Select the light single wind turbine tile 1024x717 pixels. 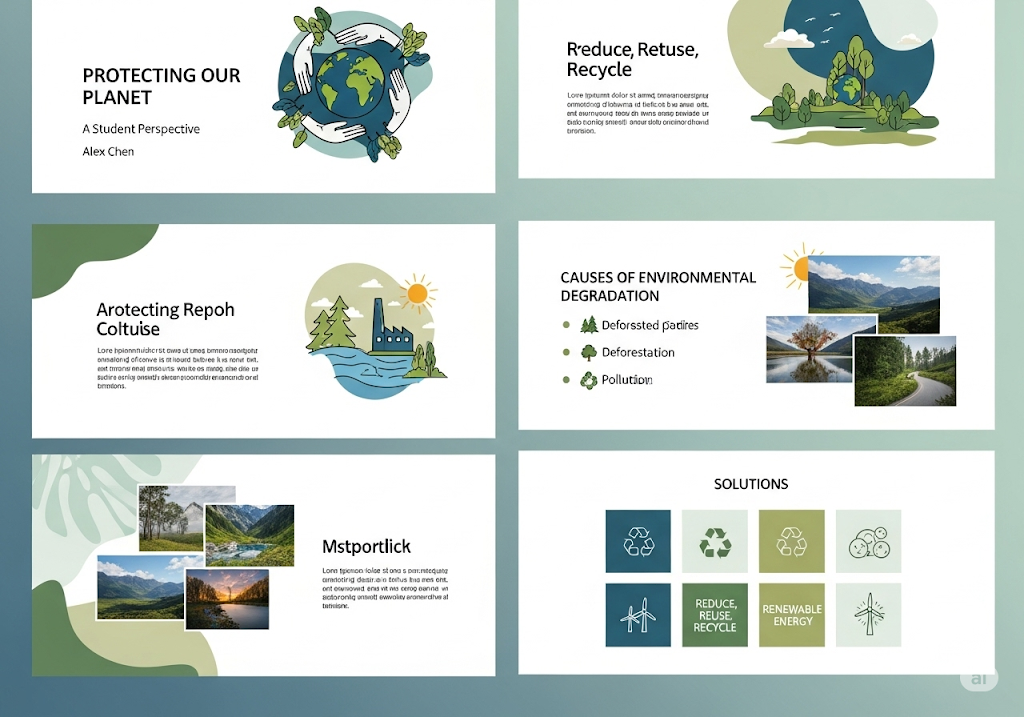[x=869, y=615]
